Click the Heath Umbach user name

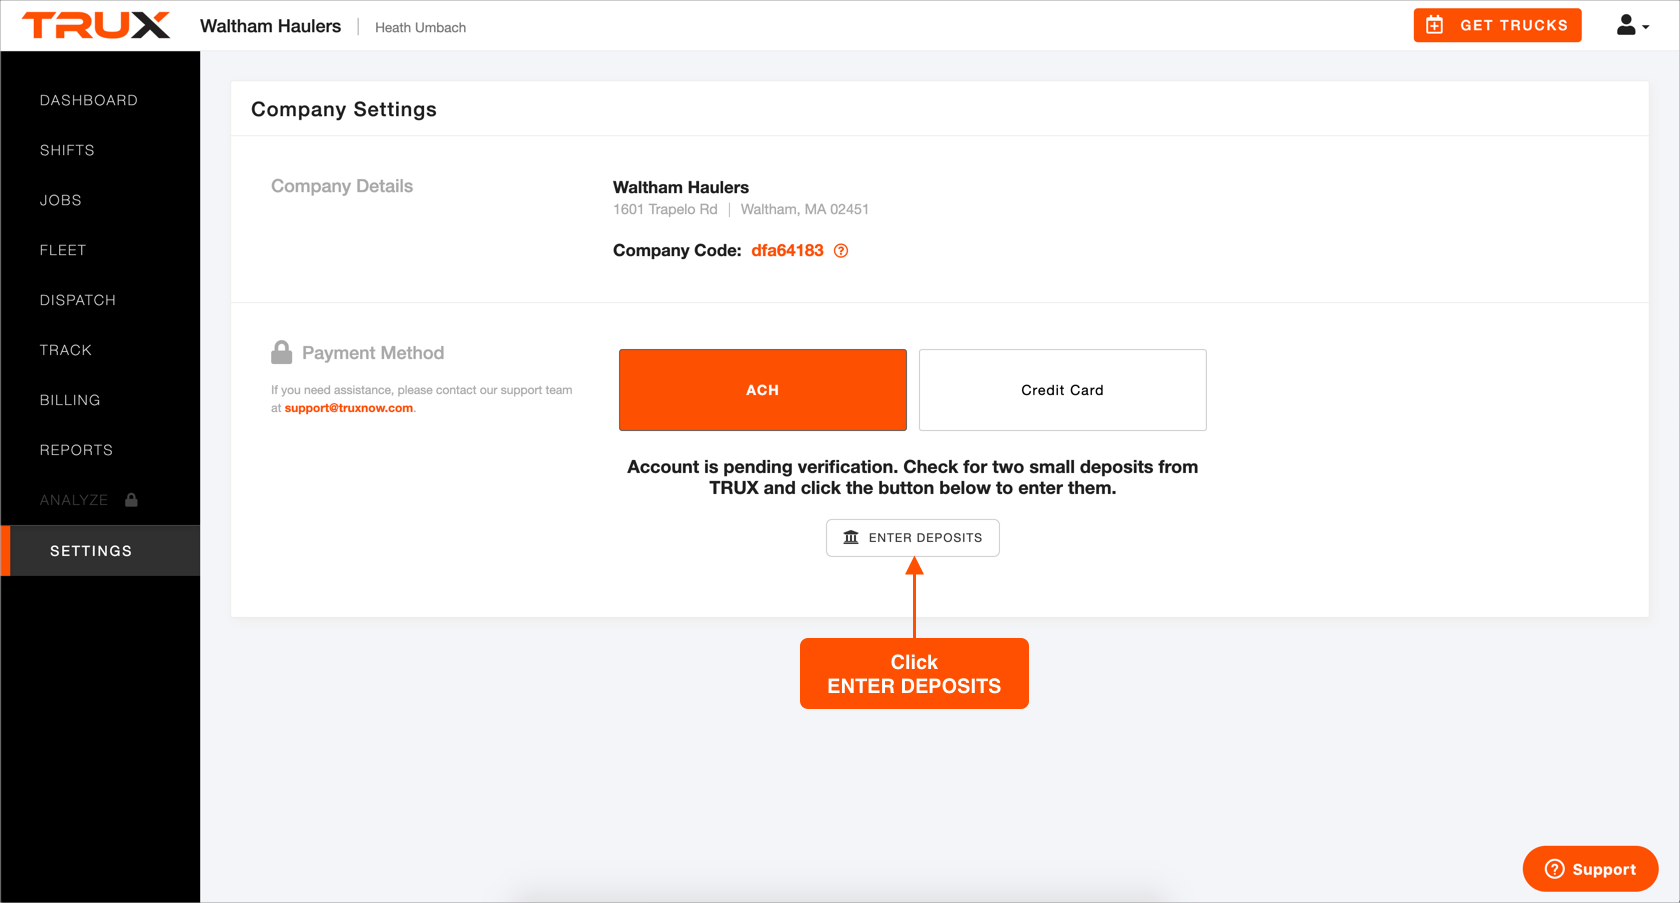pyautogui.click(x=421, y=28)
